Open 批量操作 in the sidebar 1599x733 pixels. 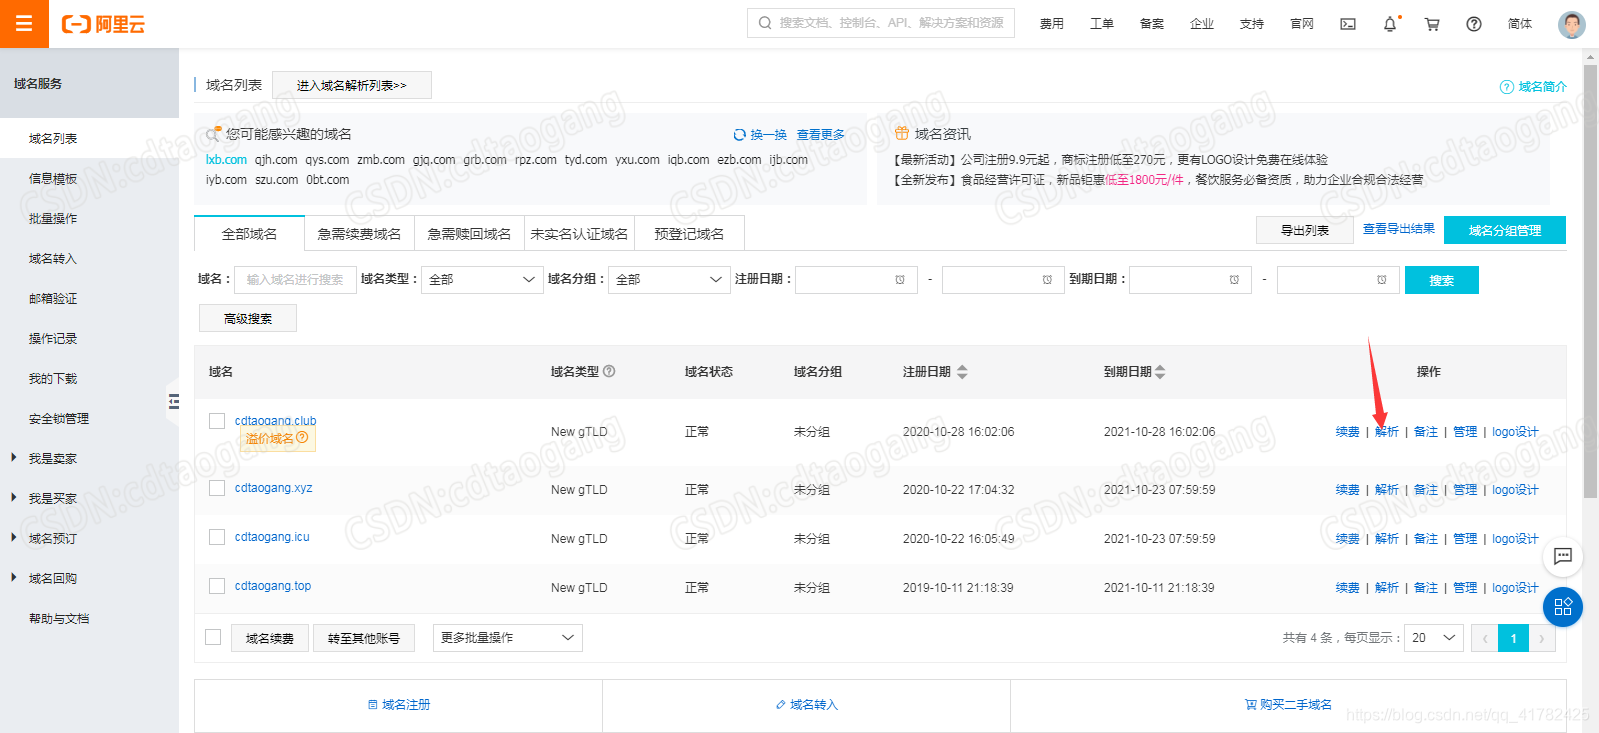click(53, 218)
